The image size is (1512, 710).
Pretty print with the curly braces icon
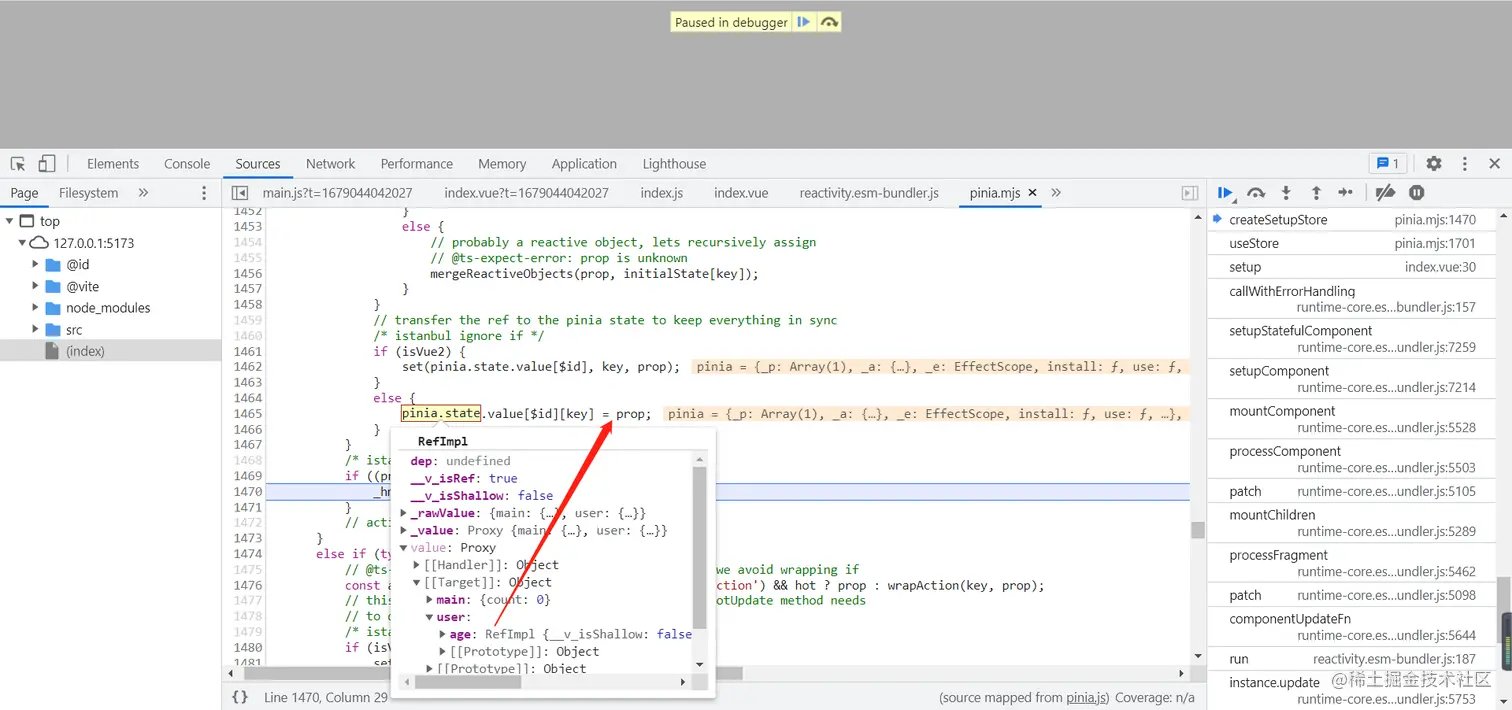point(240,697)
